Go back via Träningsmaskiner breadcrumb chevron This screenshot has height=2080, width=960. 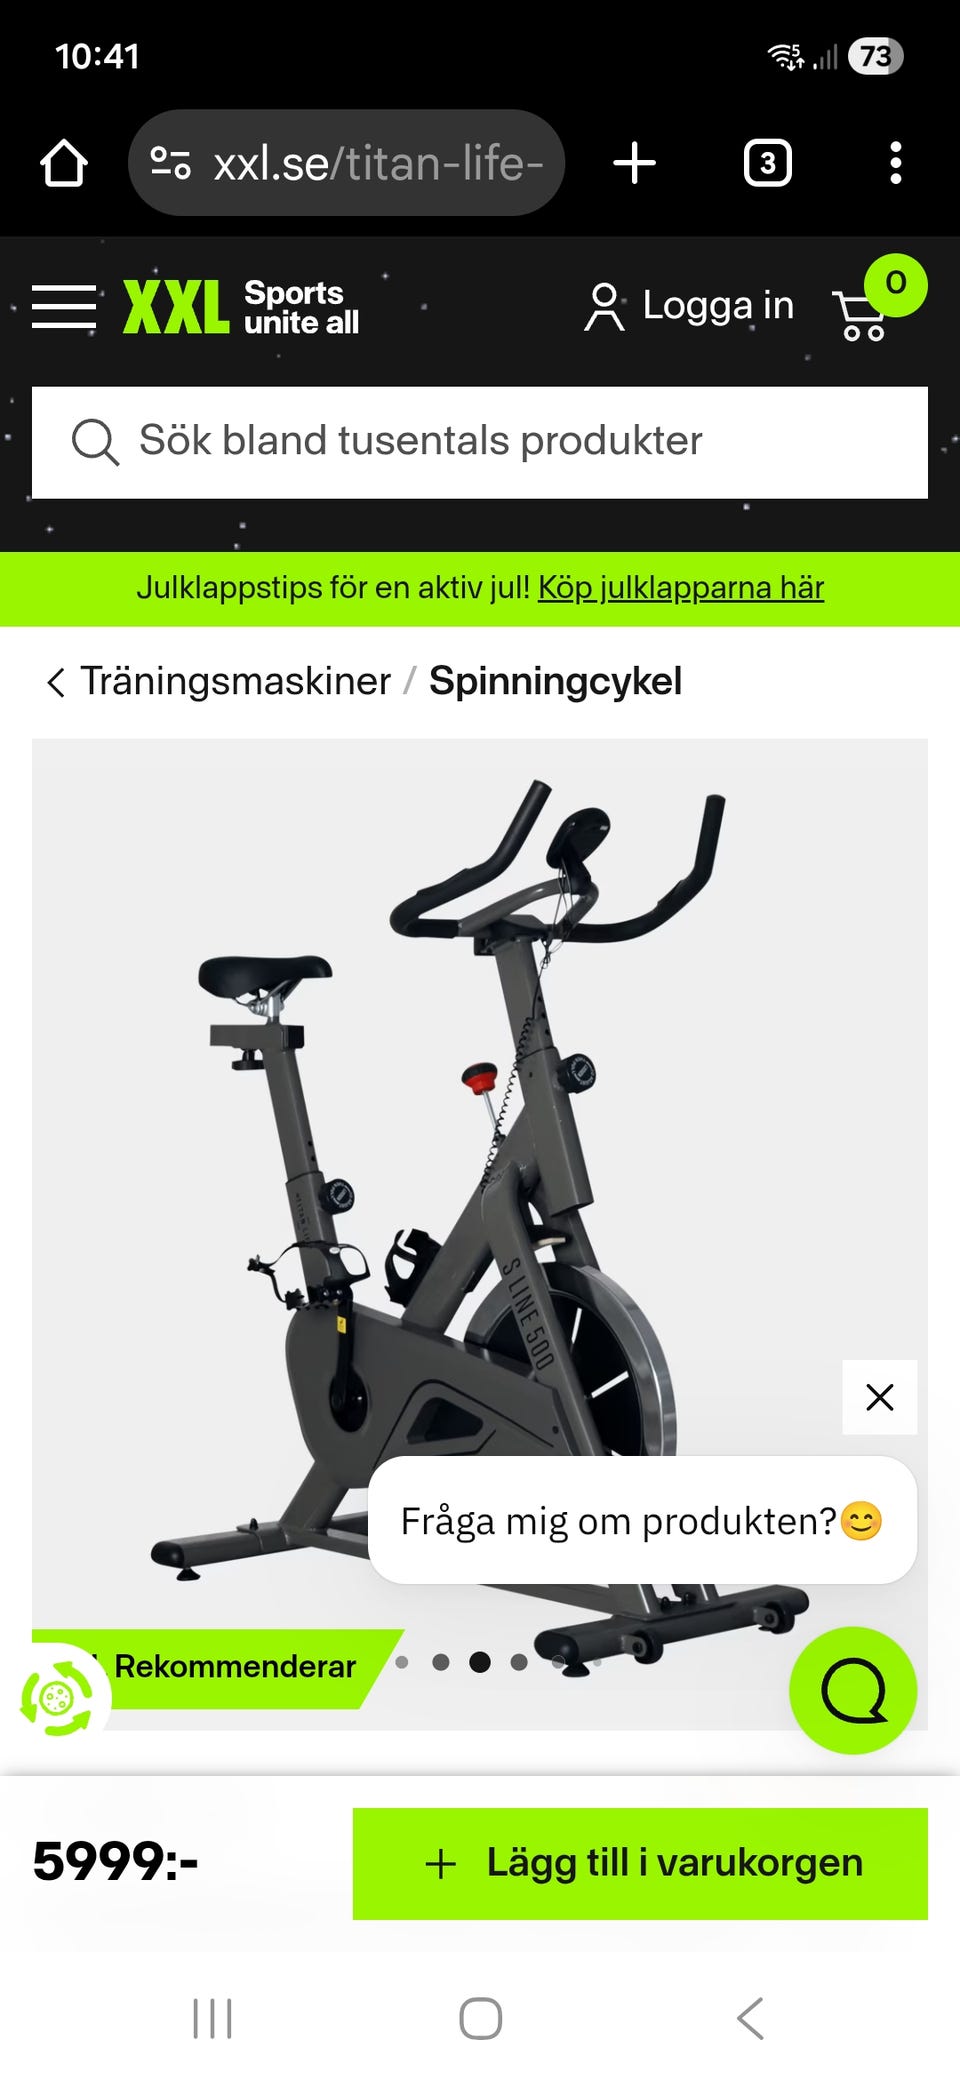click(56, 682)
